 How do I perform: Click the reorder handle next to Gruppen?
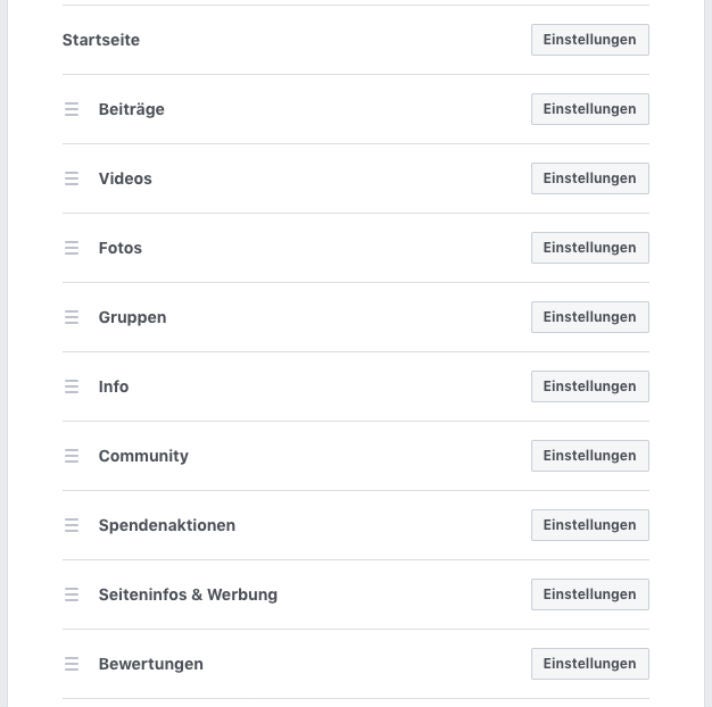tap(72, 317)
